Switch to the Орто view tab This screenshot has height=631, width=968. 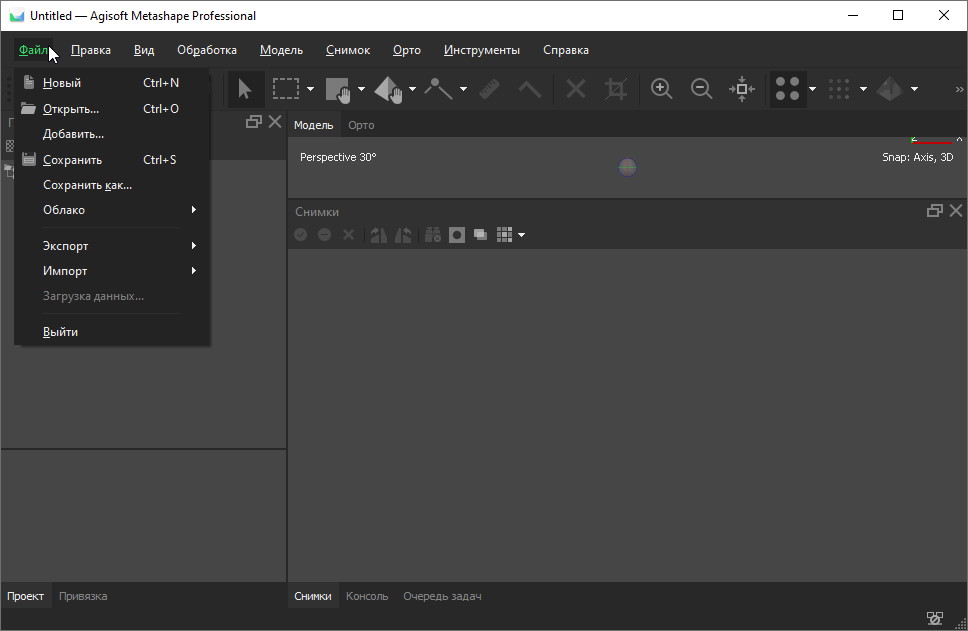point(361,125)
